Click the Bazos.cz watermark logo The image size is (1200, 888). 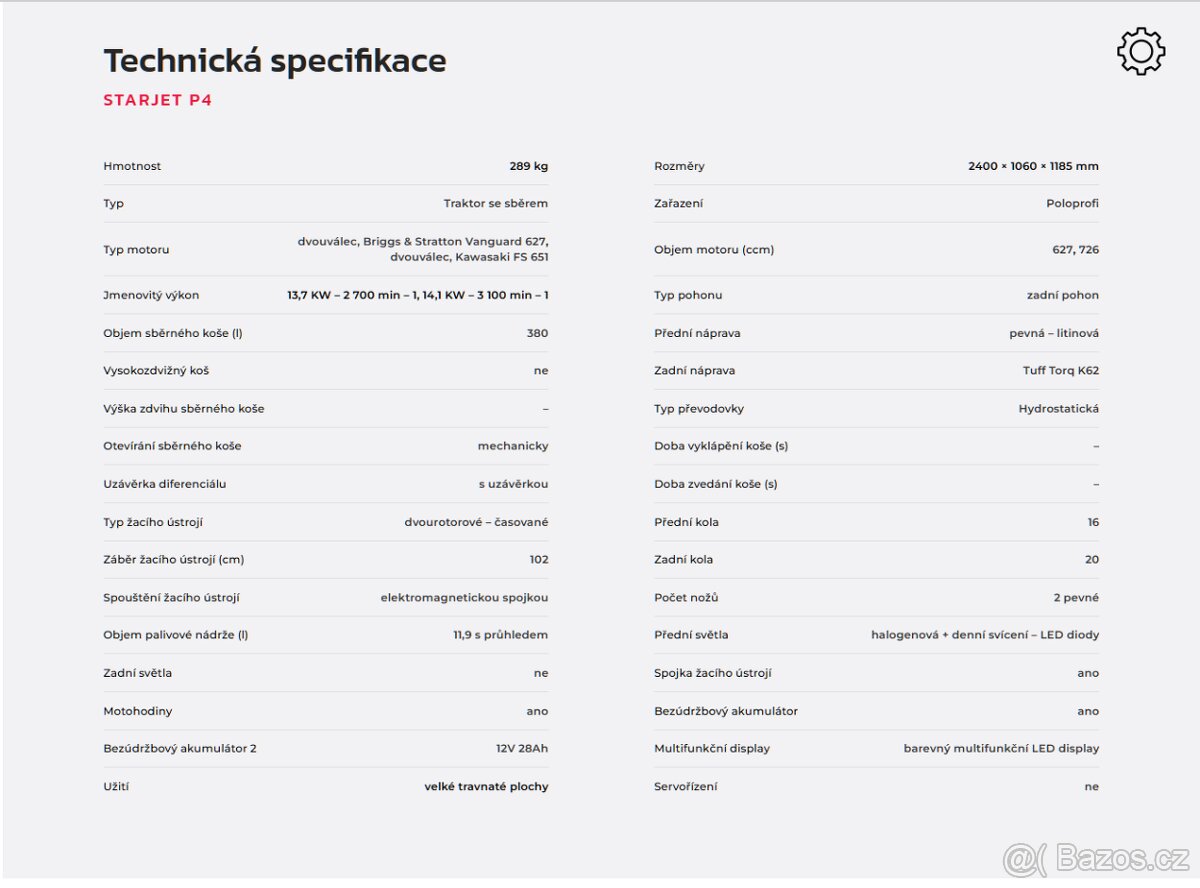tap(1096, 859)
